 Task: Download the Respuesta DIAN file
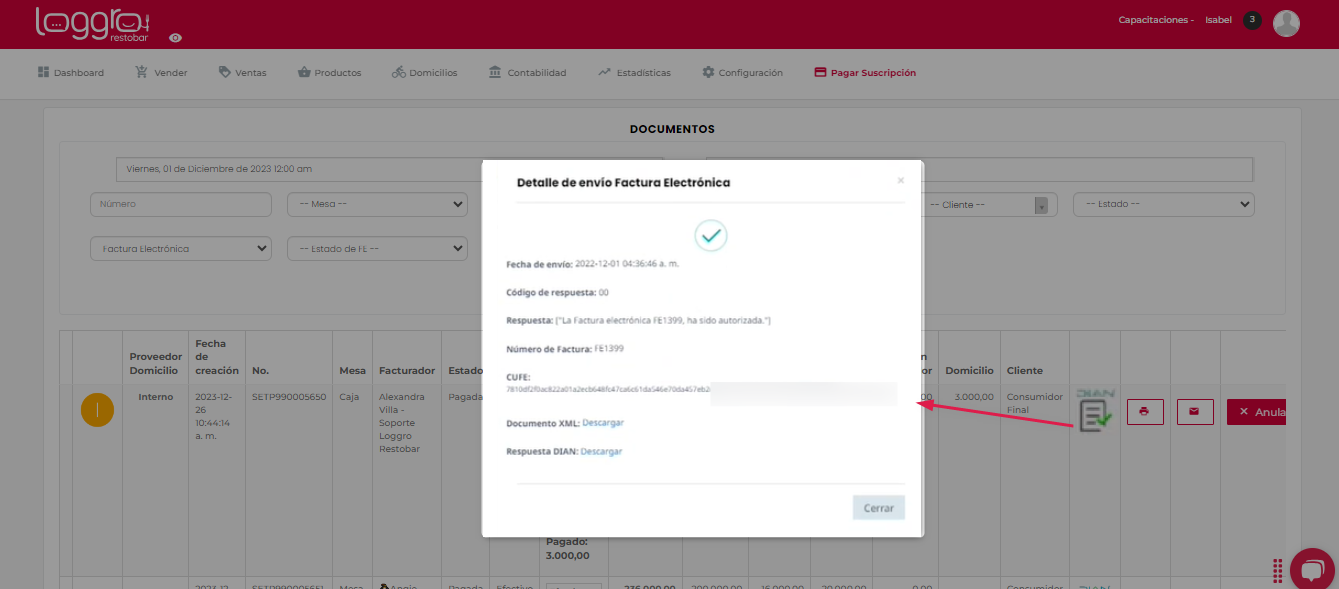tap(601, 452)
